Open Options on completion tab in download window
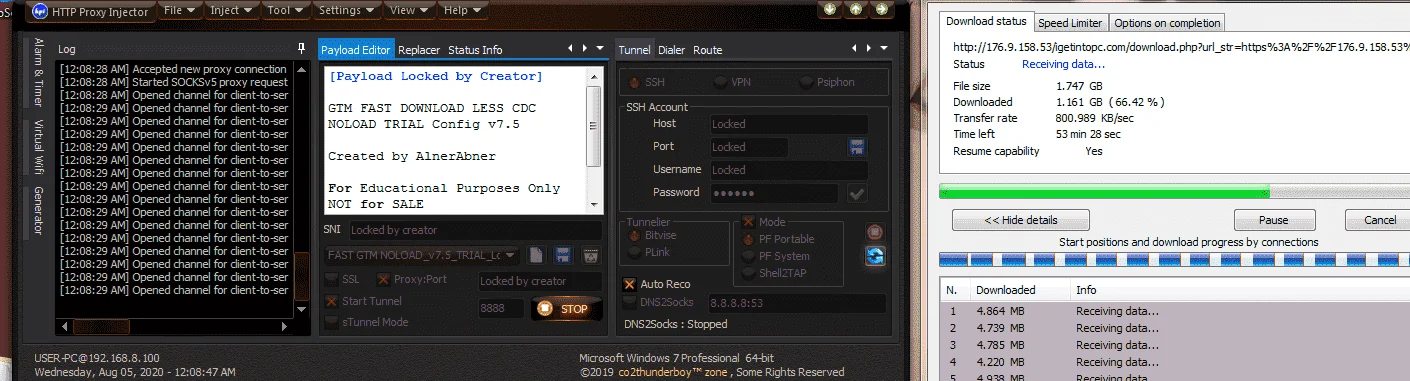The height and width of the screenshot is (381, 1410). [x=1166, y=23]
